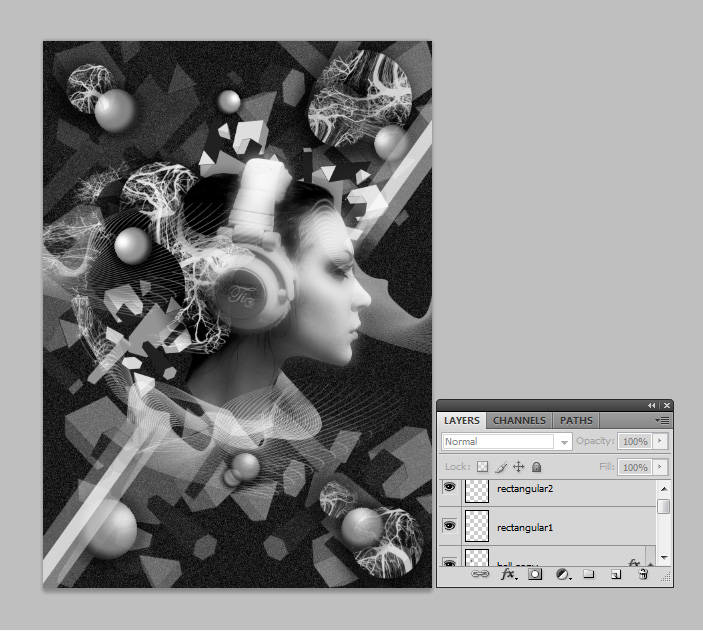The width and height of the screenshot is (703, 631).
Task: Open the layer style fx menu
Action: pyautogui.click(x=507, y=575)
